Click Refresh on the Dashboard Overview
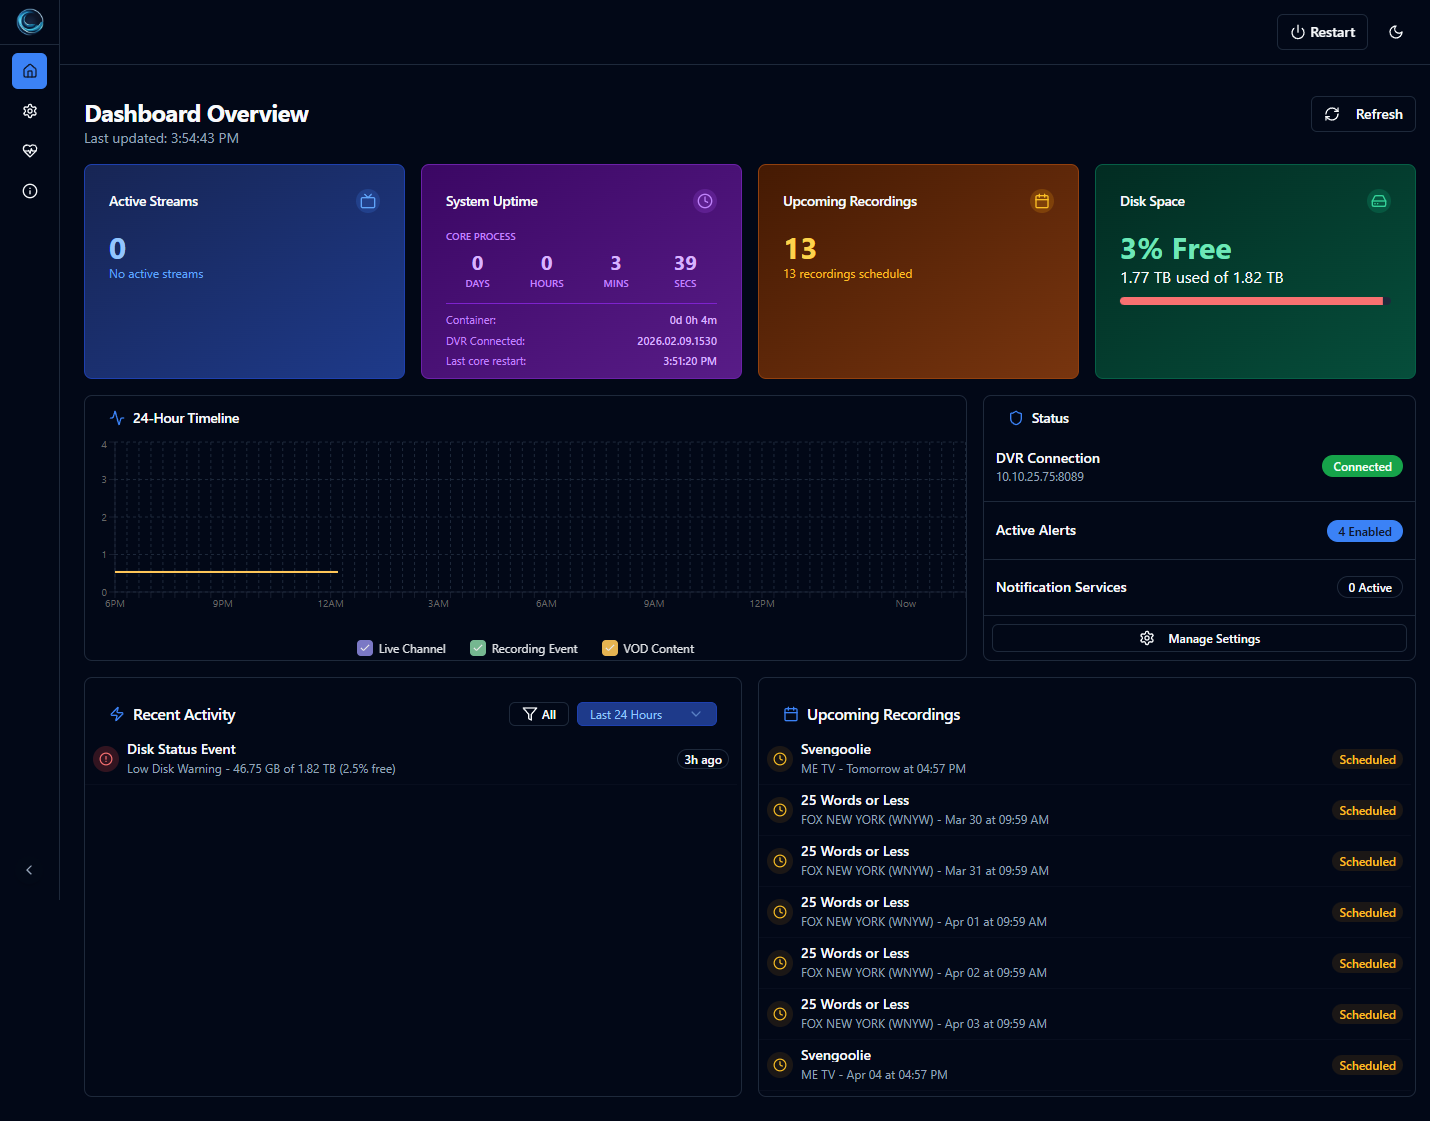1430x1121 pixels. point(1363,113)
